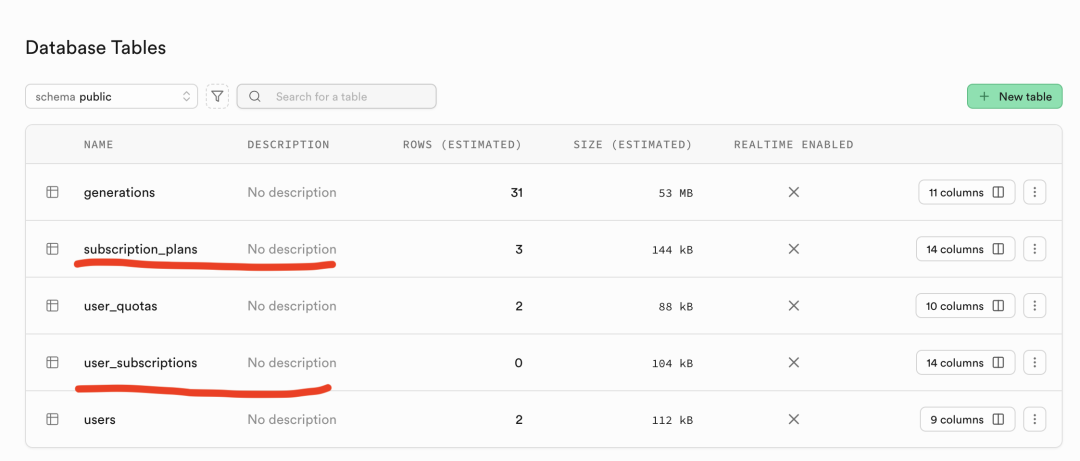Open three-dot menu for generations table

1035,192
